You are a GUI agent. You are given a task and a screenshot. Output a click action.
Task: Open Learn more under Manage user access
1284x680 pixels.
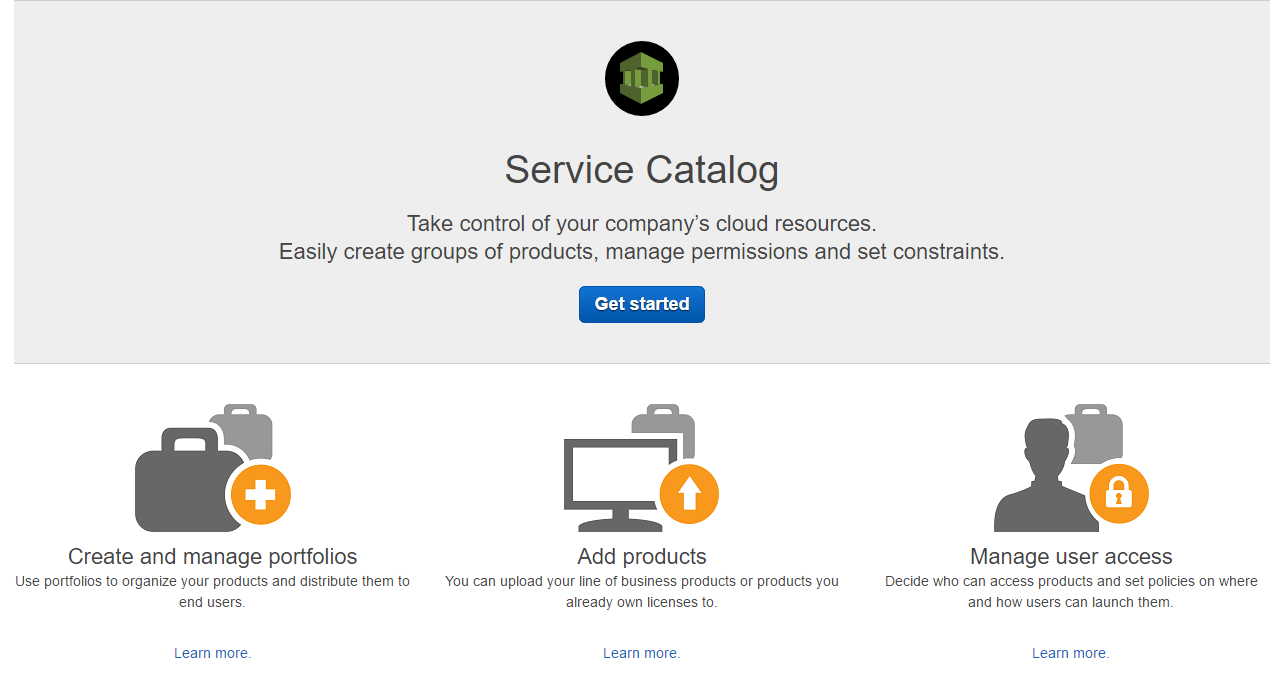pyautogui.click(x=1070, y=653)
